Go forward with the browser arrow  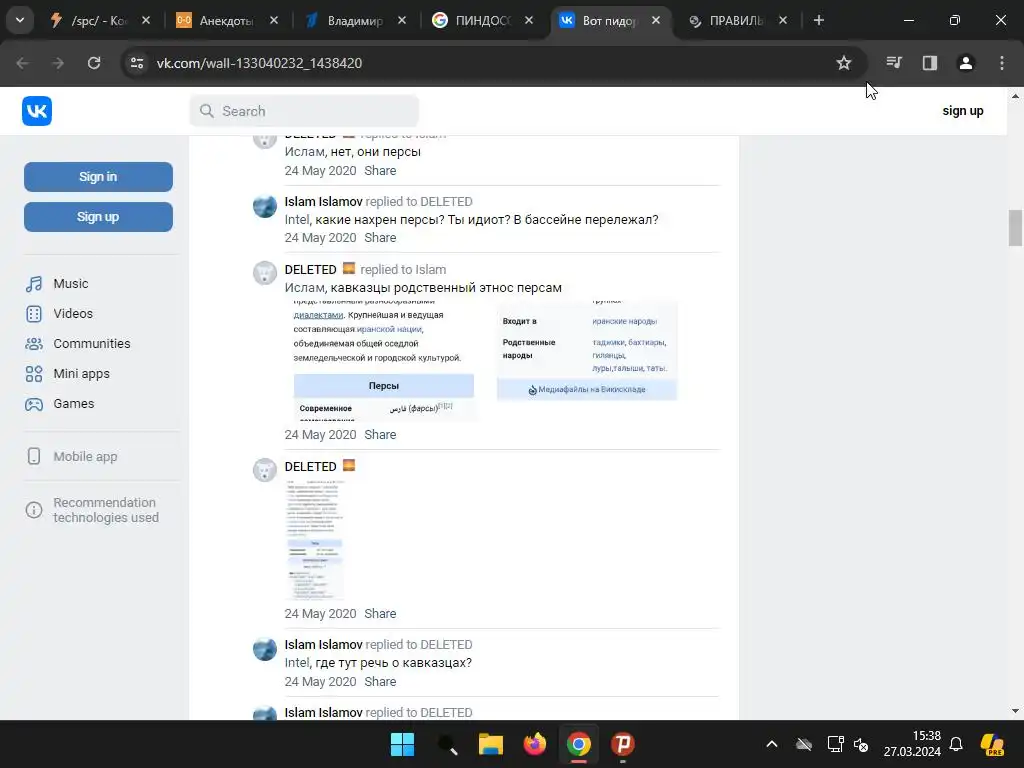click(x=58, y=63)
